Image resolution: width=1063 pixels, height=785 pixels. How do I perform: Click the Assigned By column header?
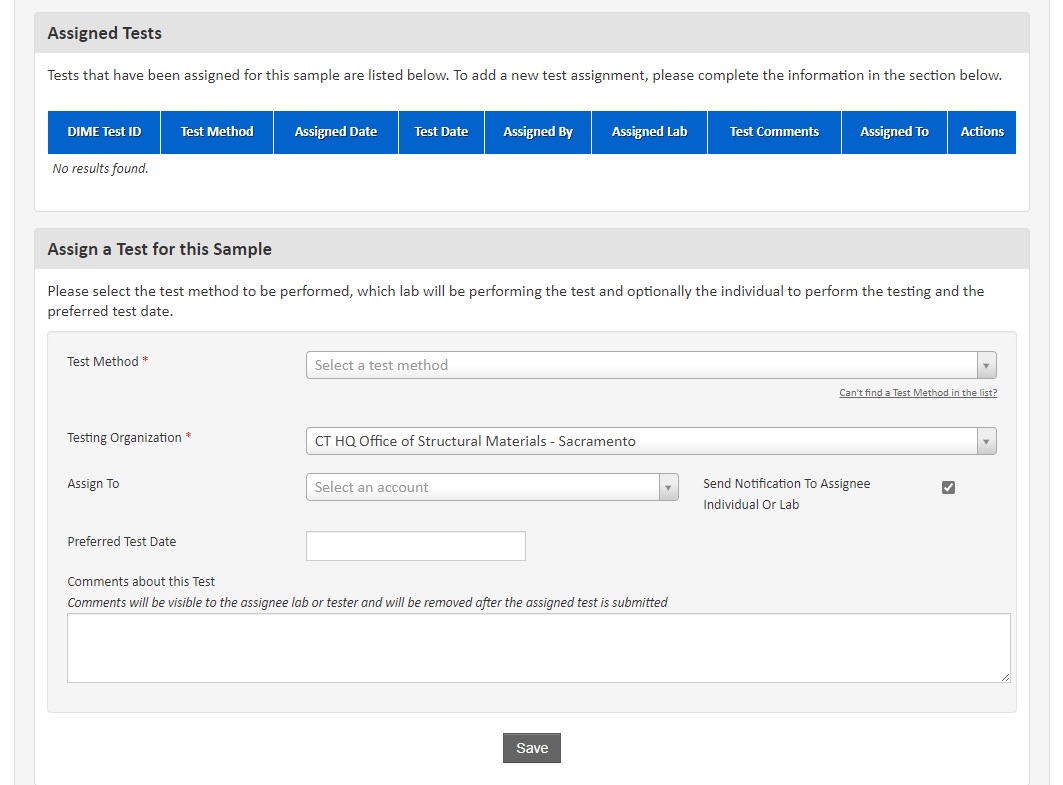coord(538,132)
